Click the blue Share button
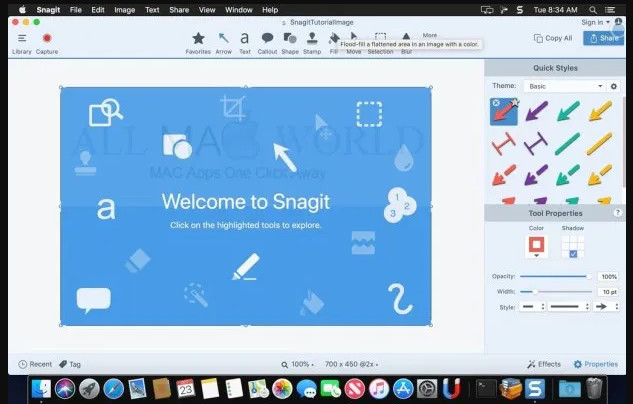This screenshot has width=633, height=404. click(x=604, y=38)
